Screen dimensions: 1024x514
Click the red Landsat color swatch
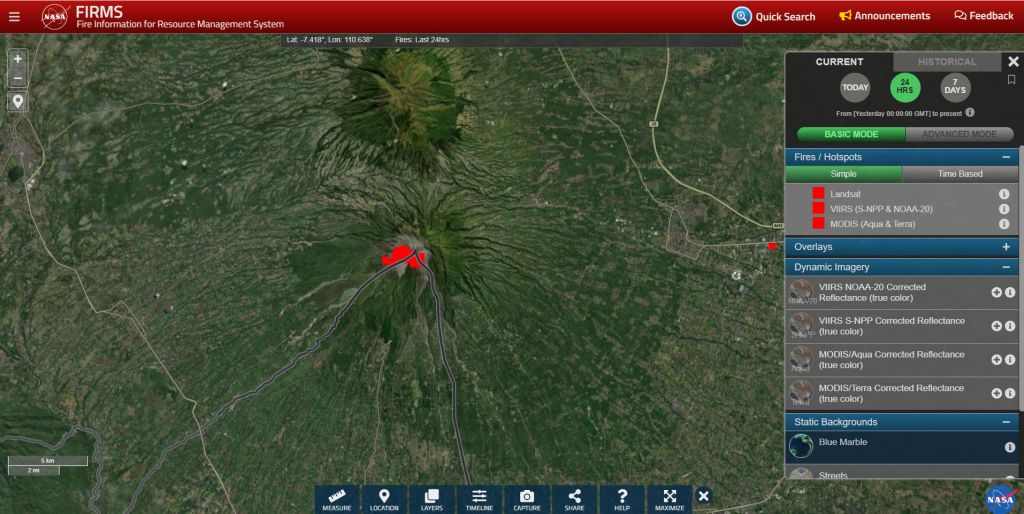(x=818, y=193)
